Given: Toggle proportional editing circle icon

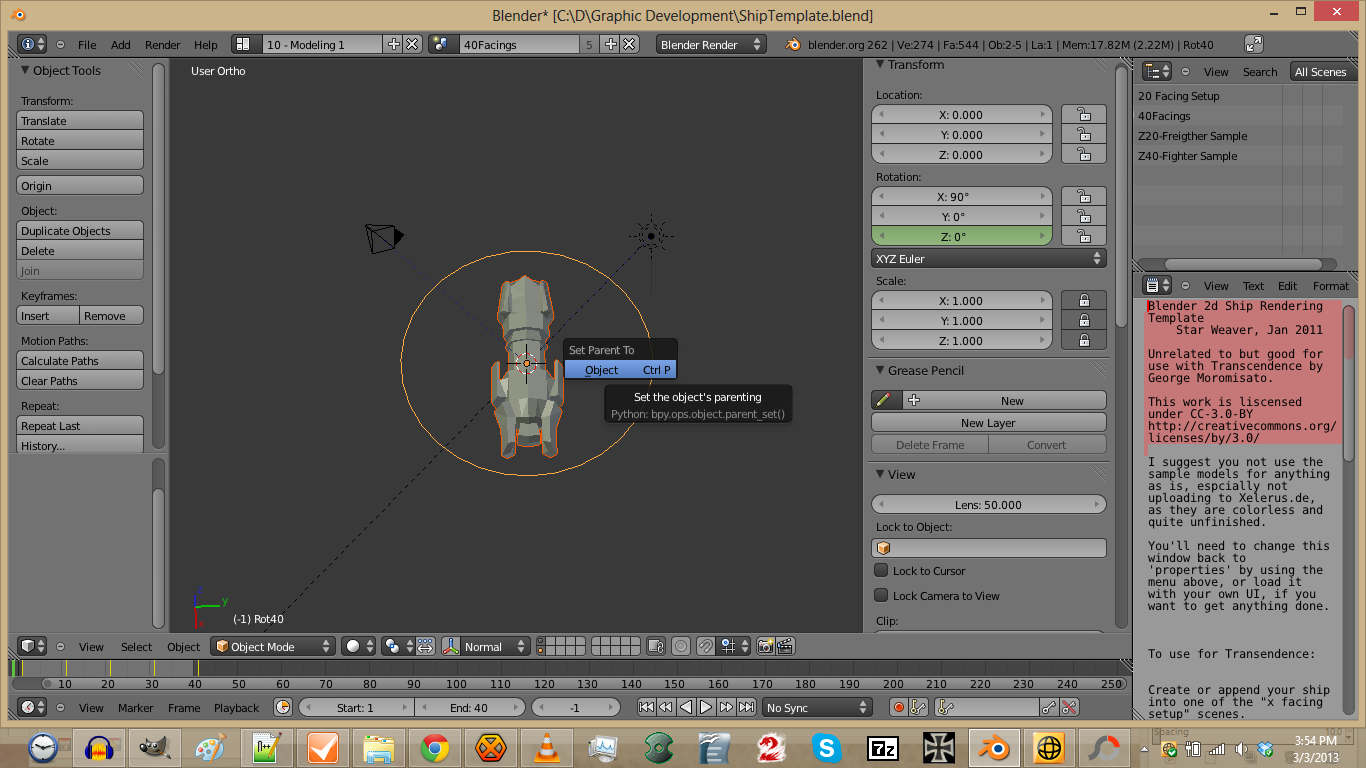Looking at the screenshot, I should pyautogui.click(x=681, y=646).
